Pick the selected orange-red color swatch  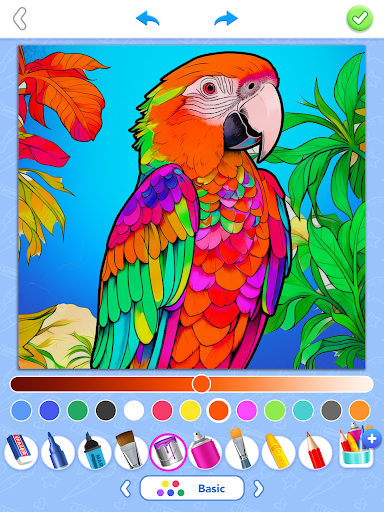point(219,410)
